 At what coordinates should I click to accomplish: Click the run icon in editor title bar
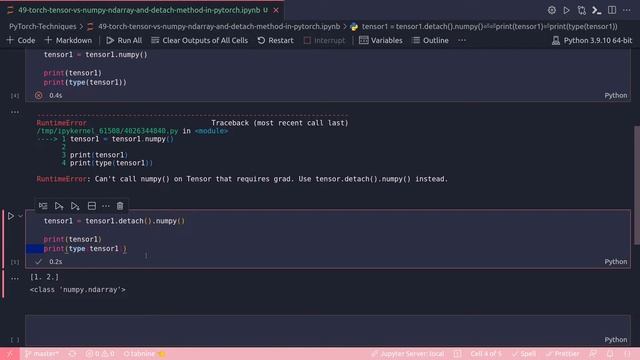click(567, 10)
